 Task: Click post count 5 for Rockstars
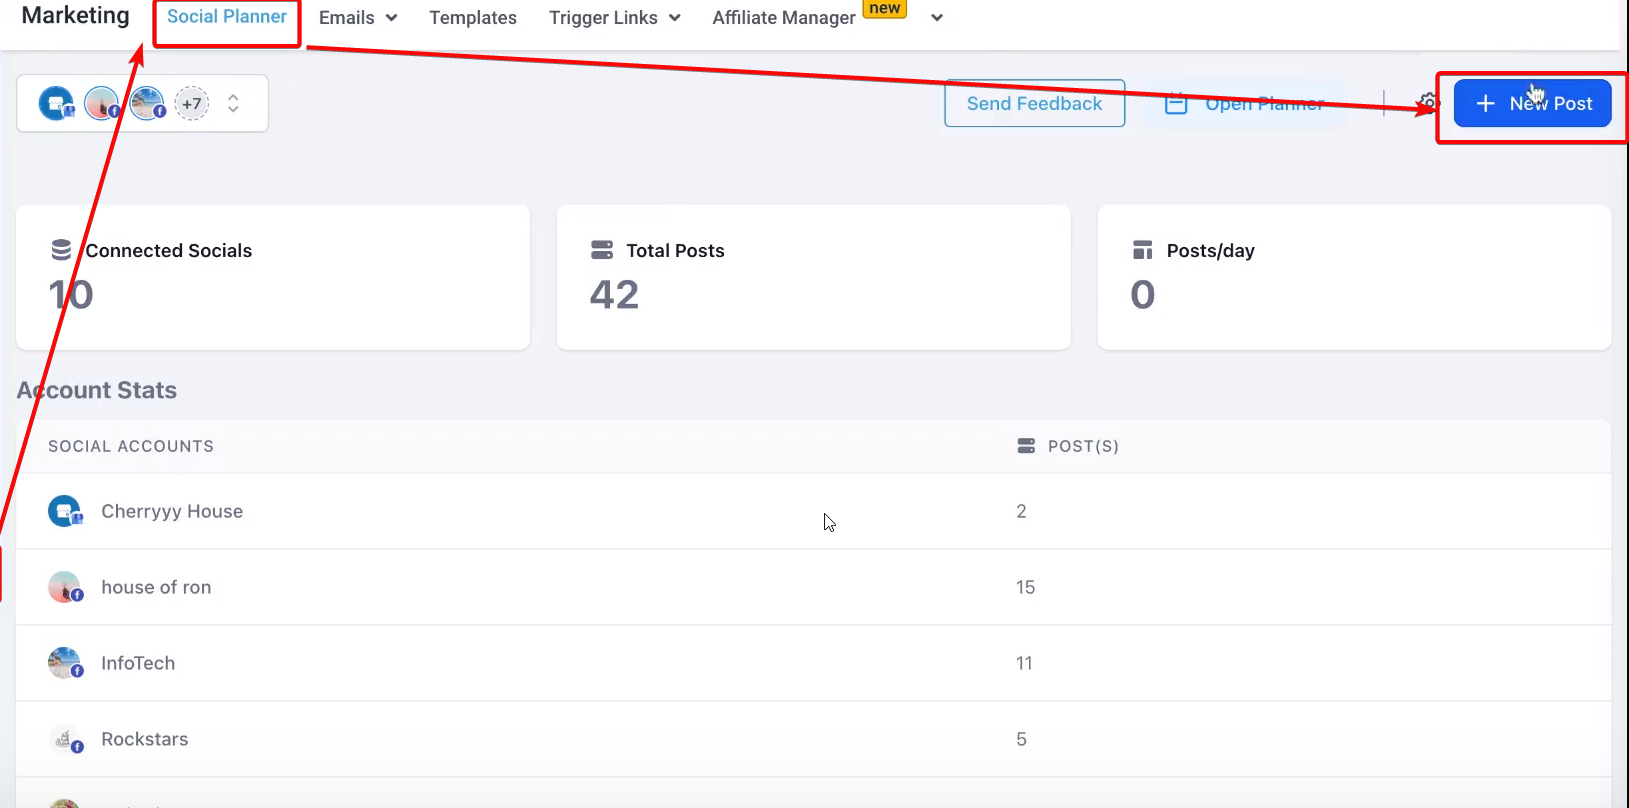1021,739
